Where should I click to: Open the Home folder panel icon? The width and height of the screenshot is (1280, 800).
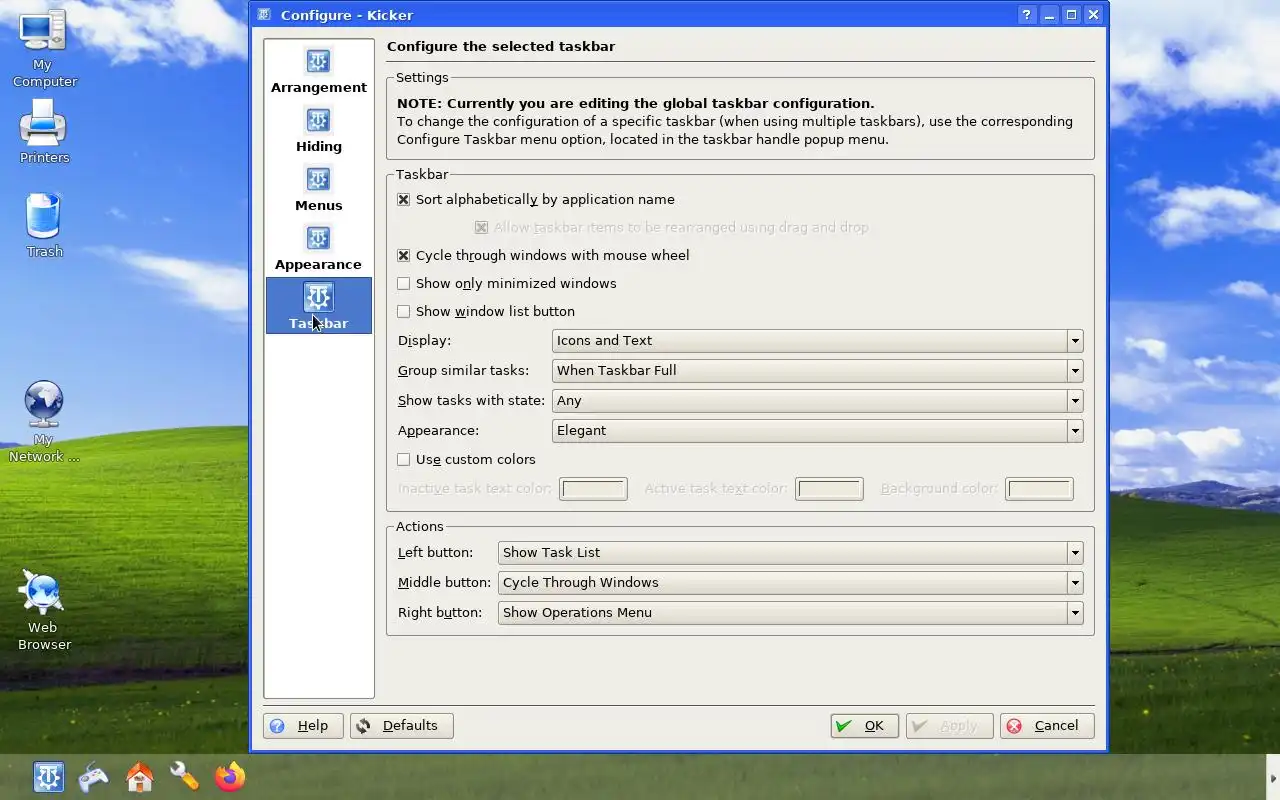(x=139, y=777)
